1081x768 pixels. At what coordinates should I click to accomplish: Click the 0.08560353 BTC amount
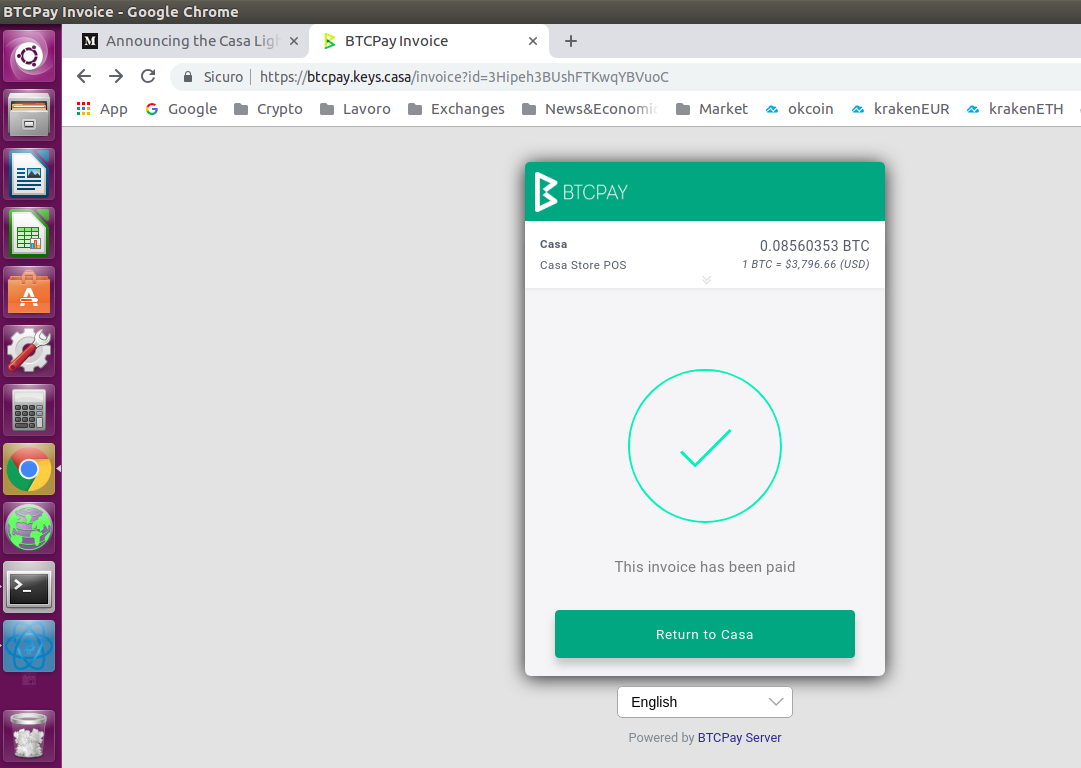pyautogui.click(x=814, y=246)
